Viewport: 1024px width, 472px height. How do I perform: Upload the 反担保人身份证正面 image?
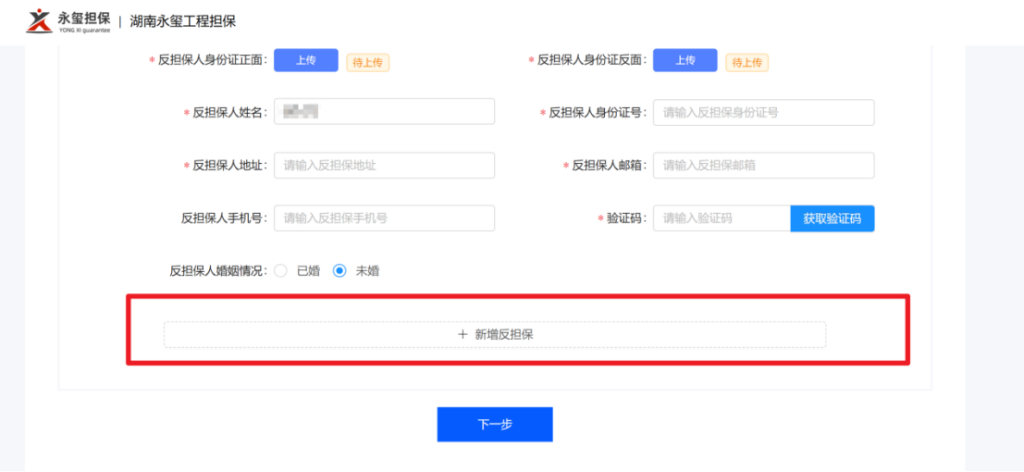[x=306, y=60]
